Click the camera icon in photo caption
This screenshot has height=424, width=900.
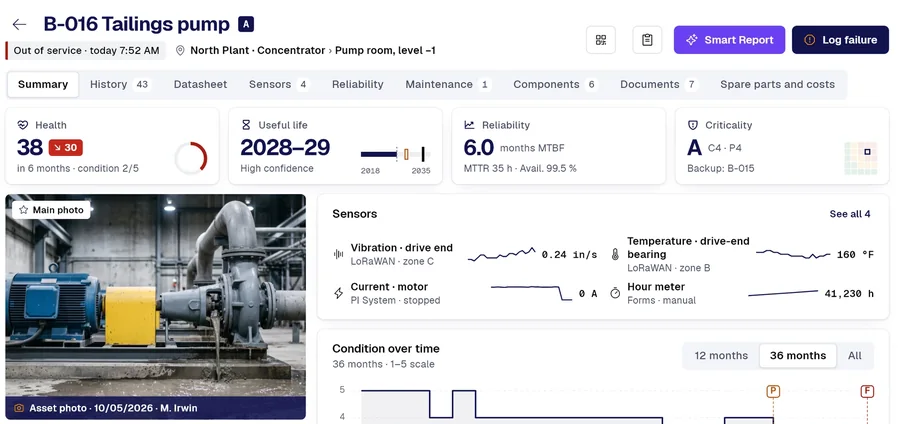pyautogui.click(x=19, y=409)
